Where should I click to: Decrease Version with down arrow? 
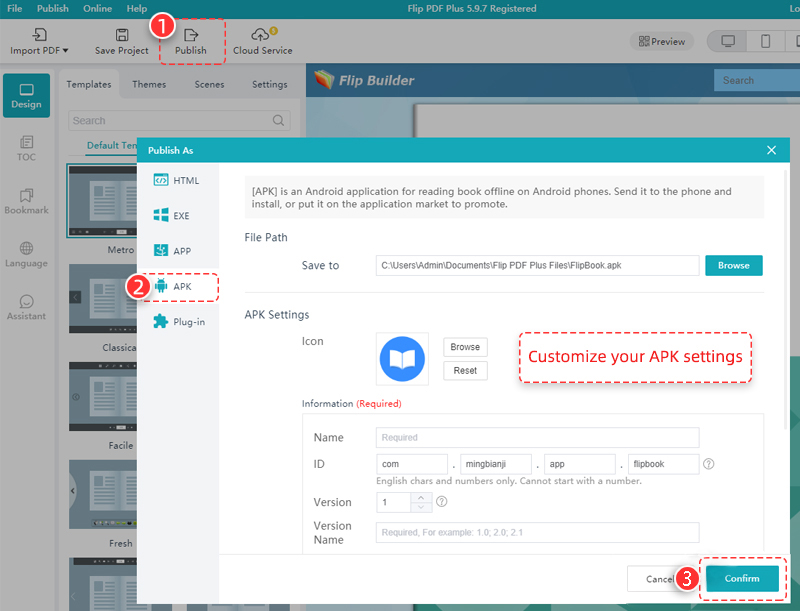click(x=421, y=507)
